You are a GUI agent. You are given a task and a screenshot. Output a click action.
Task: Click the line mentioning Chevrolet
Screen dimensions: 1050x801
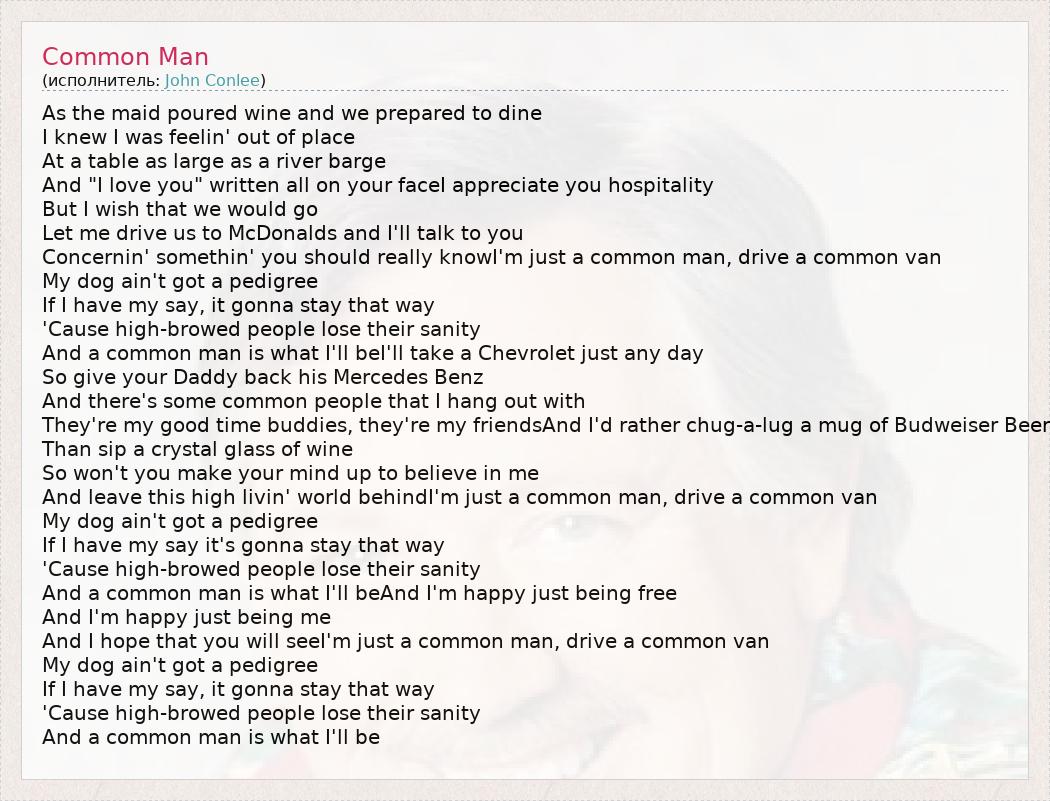(x=372, y=353)
